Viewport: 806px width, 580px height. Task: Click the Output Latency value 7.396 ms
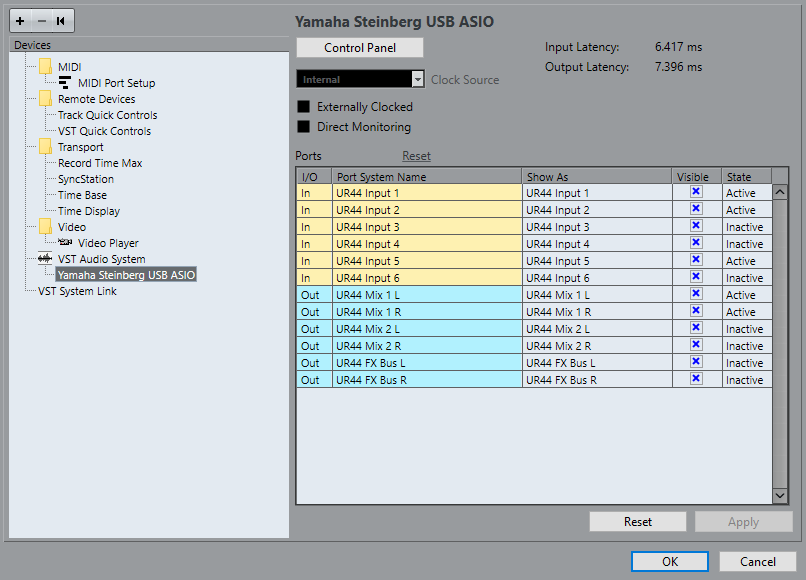[x=678, y=67]
